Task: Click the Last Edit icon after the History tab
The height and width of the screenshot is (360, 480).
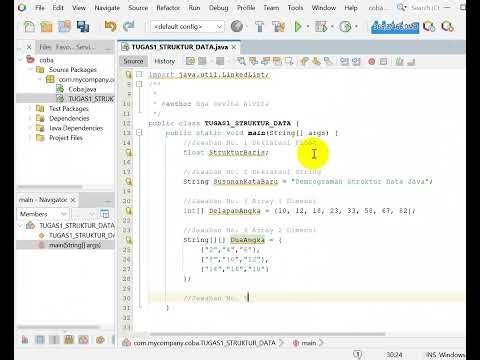Action: click(x=190, y=61)
